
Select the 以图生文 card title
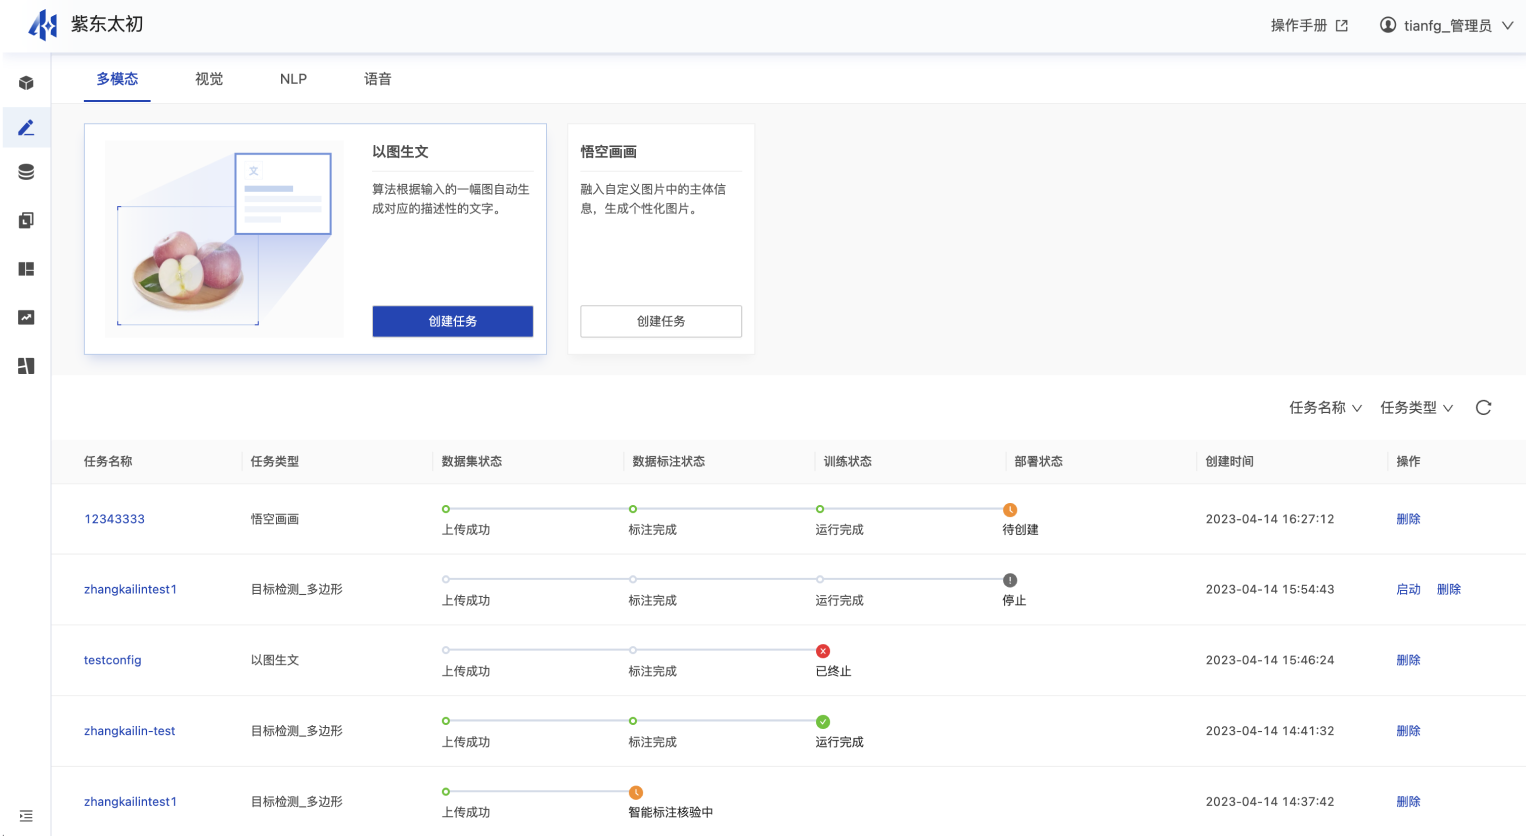400,152
